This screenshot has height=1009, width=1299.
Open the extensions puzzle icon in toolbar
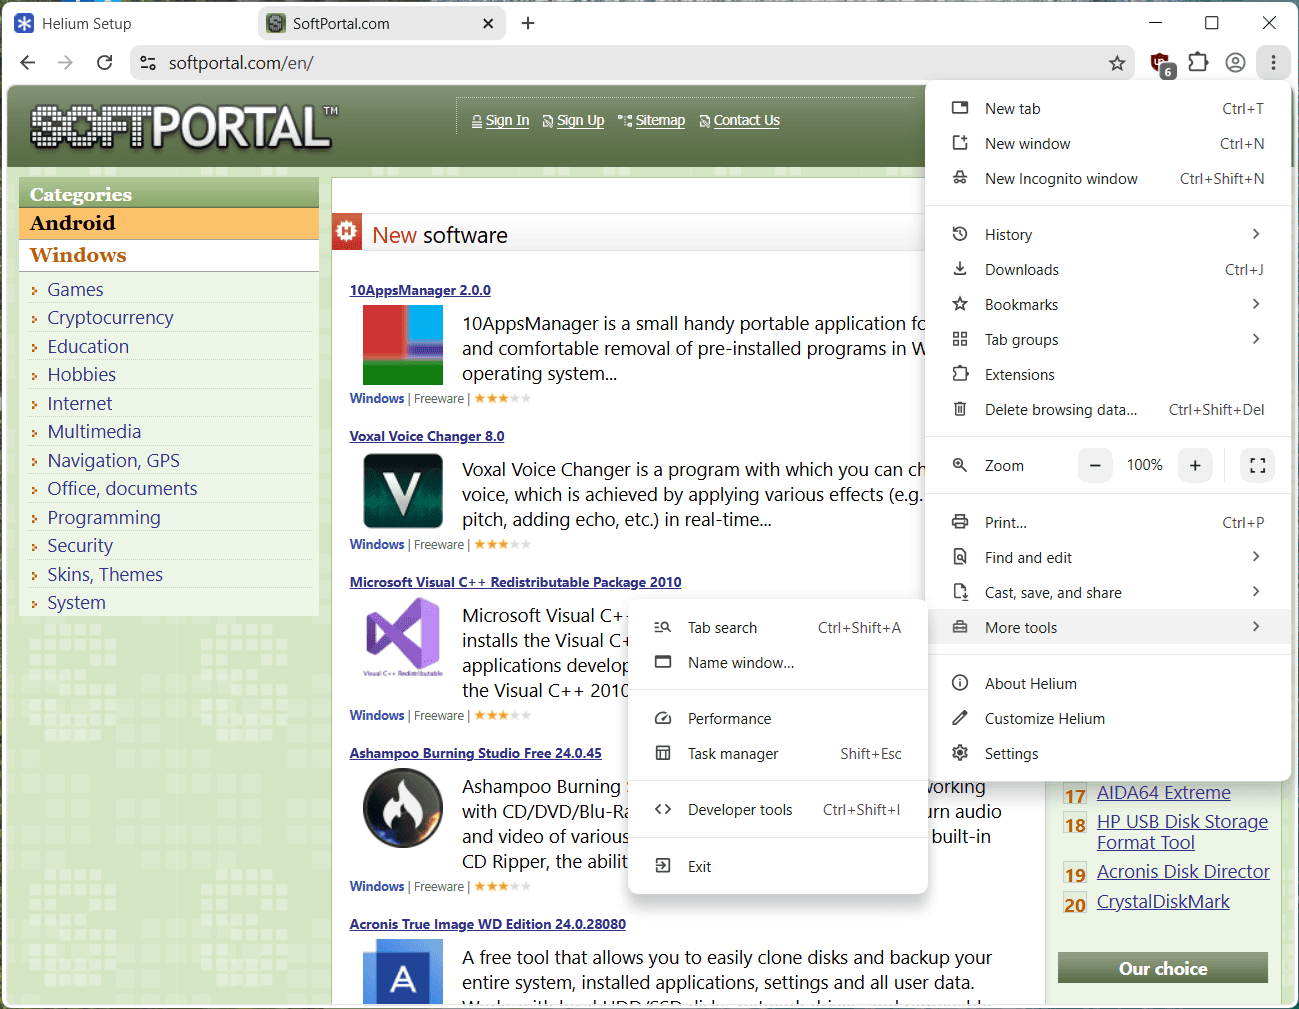pos(1198,62)
